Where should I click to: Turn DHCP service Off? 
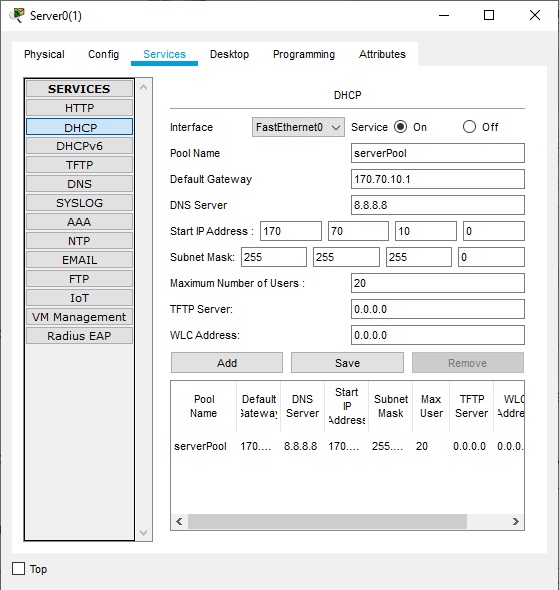point(469,127)
